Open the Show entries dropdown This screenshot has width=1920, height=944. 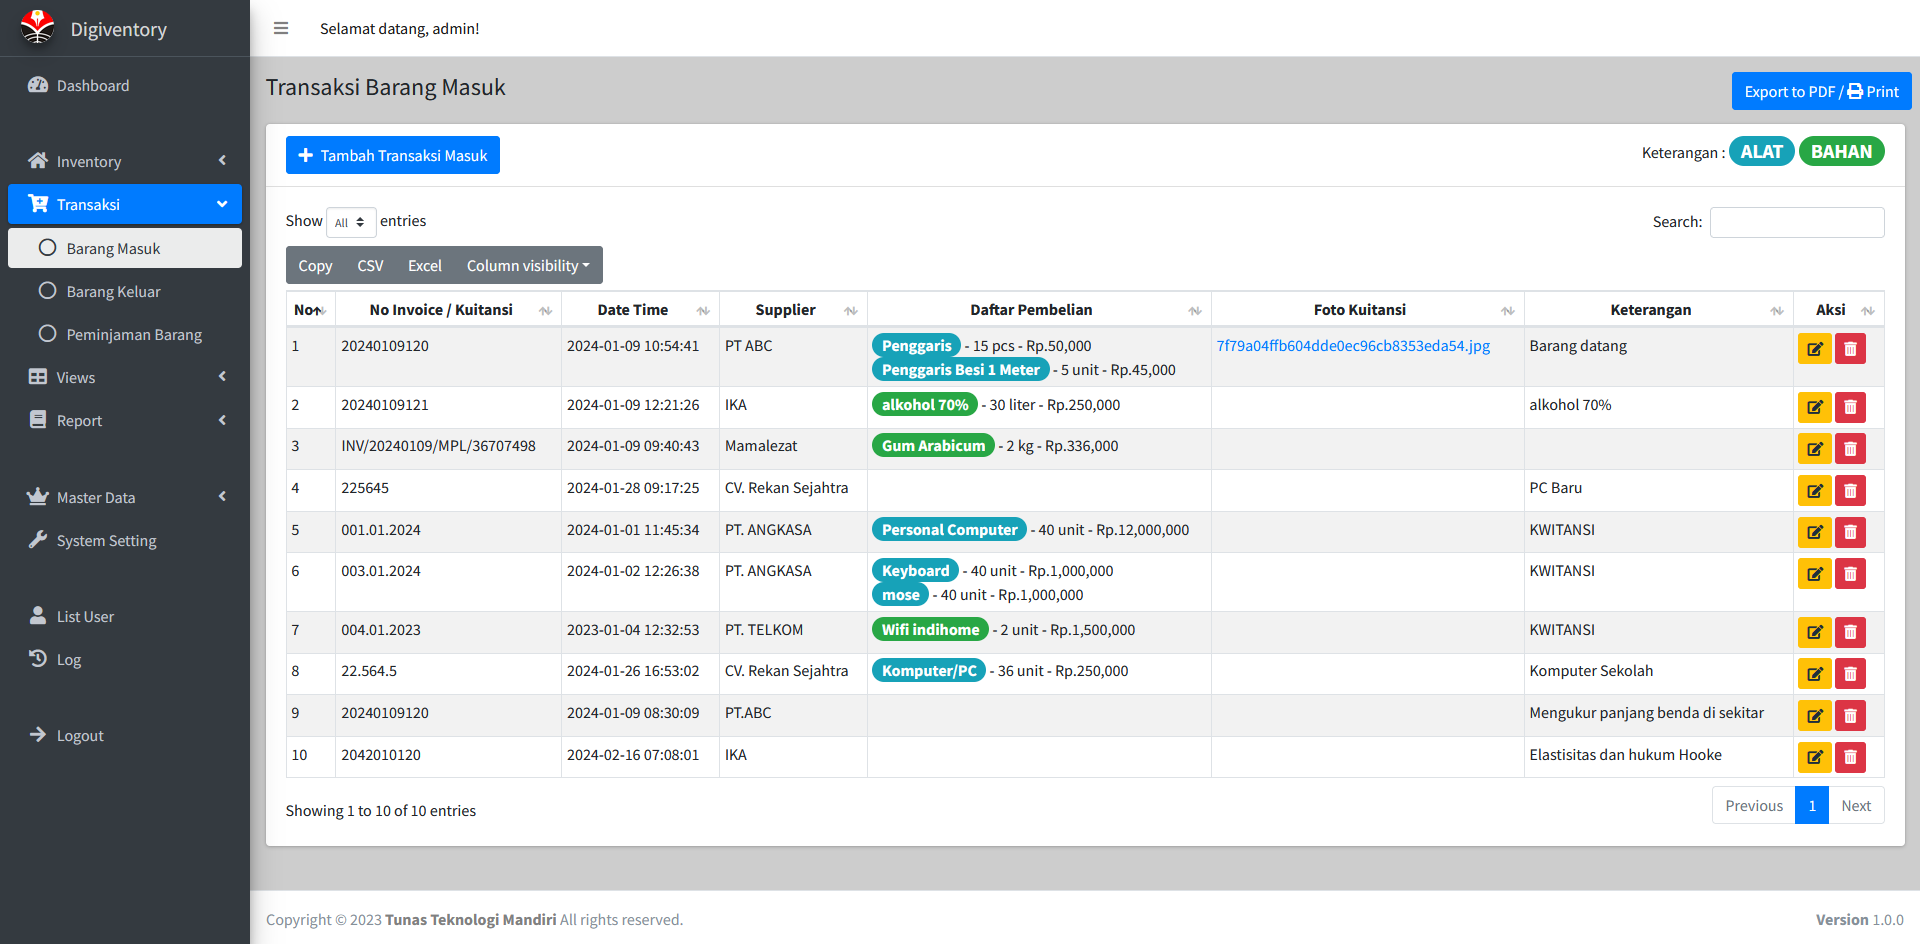point(350,222)
